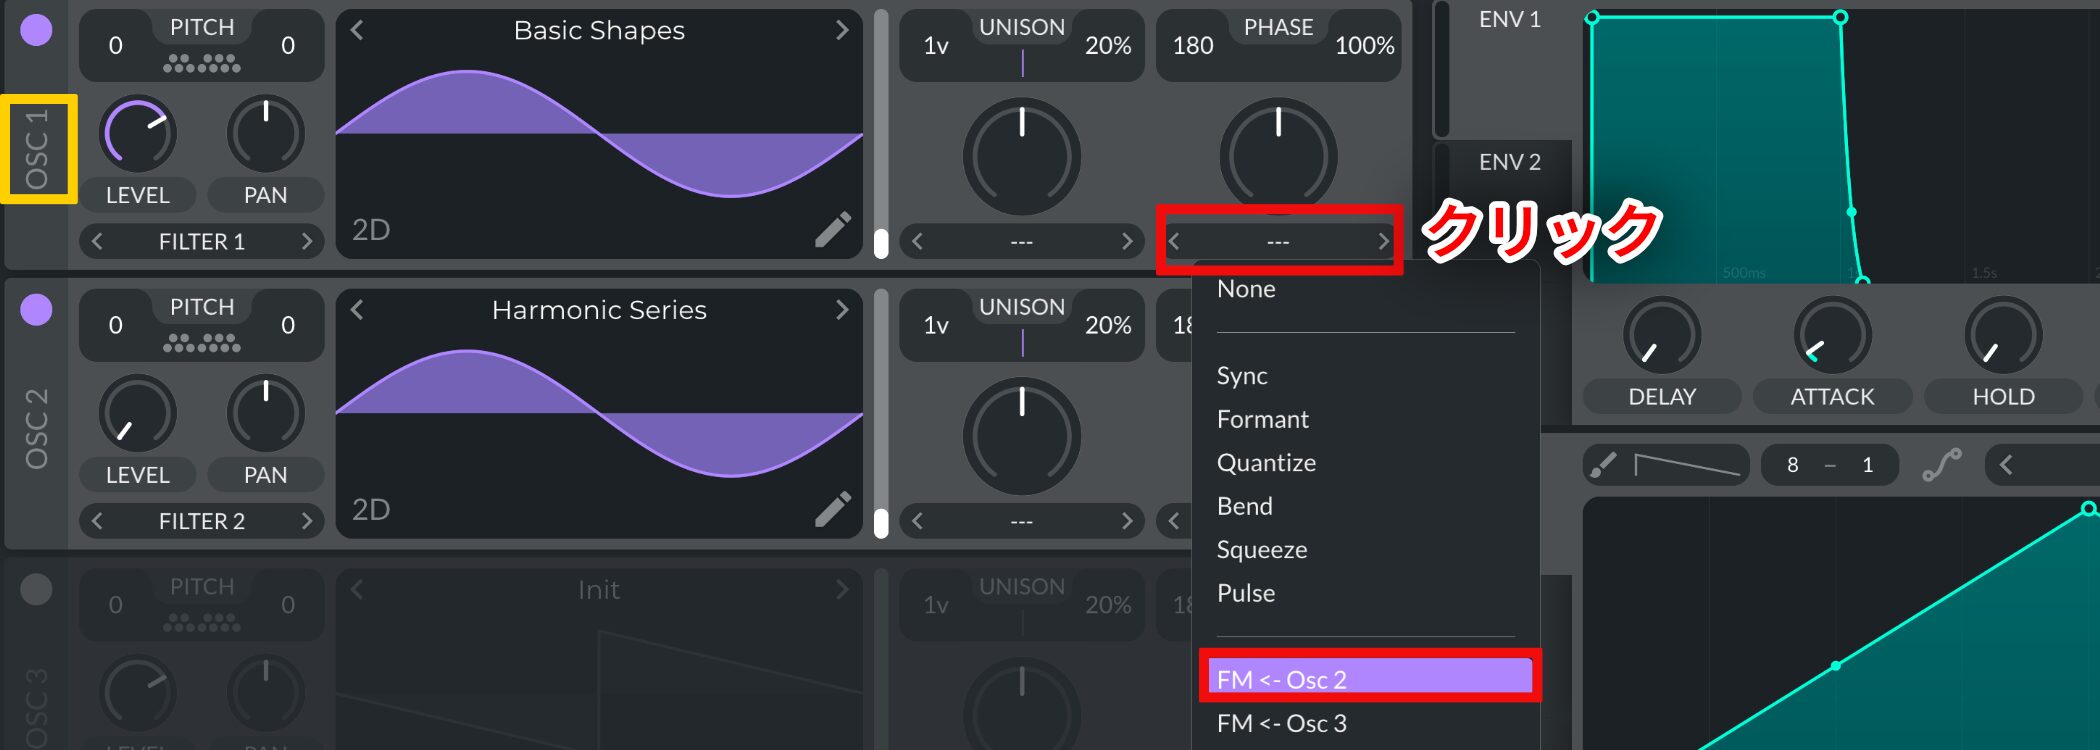This screenshot has height=750, width=2100.
Task: Click the LFO grid value 8 field
Action: click(x=1793, y=465)
